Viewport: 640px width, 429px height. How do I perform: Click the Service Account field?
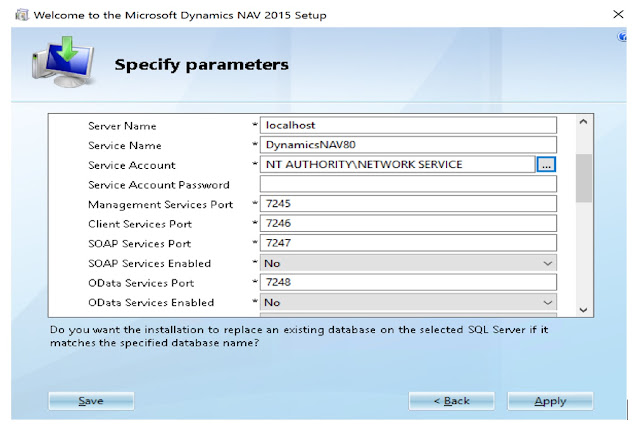[x=398, y=164]
